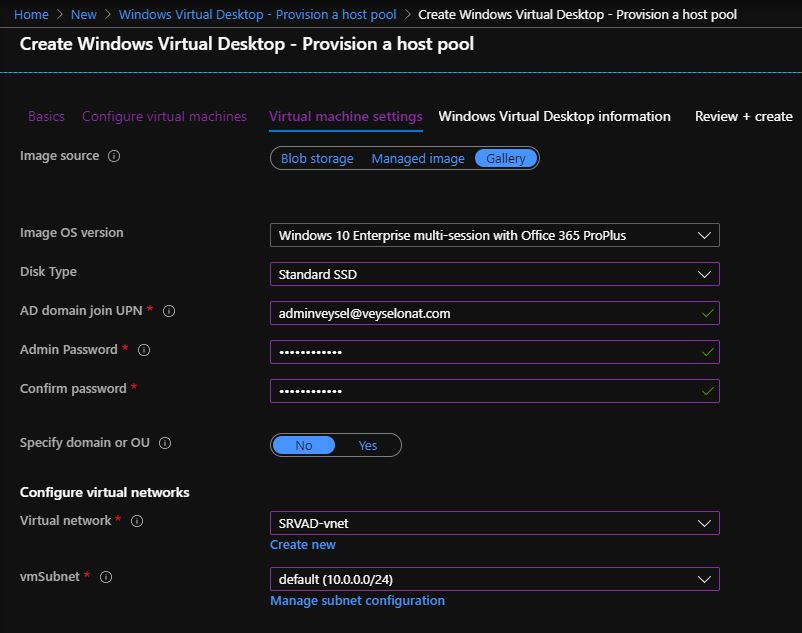The image size is (802, 633).
Task: Select Managed image source option
Action: pyautogui.click(x=418, y=159)
